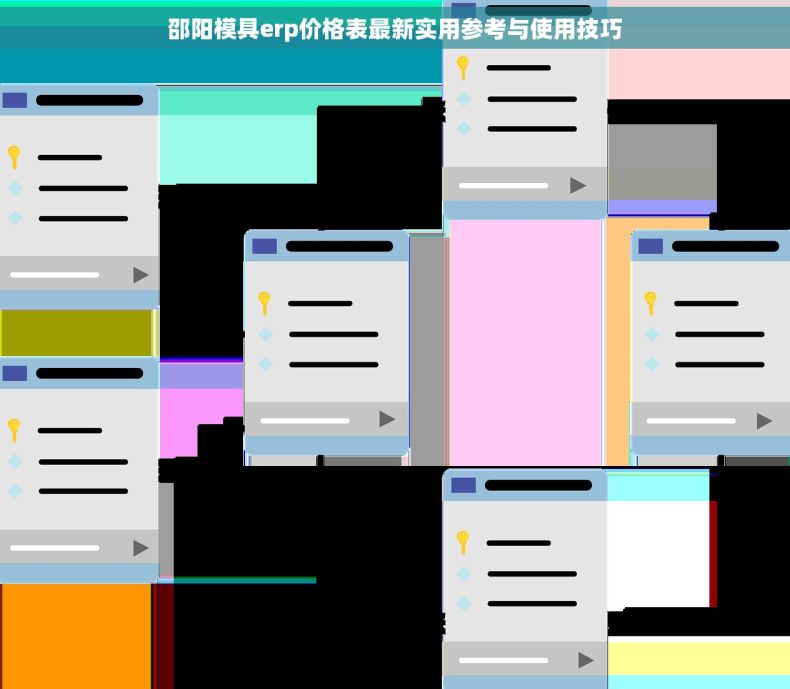Click the blue square icon in the top-left window header
790x689 pixels.
coord(15,100)
